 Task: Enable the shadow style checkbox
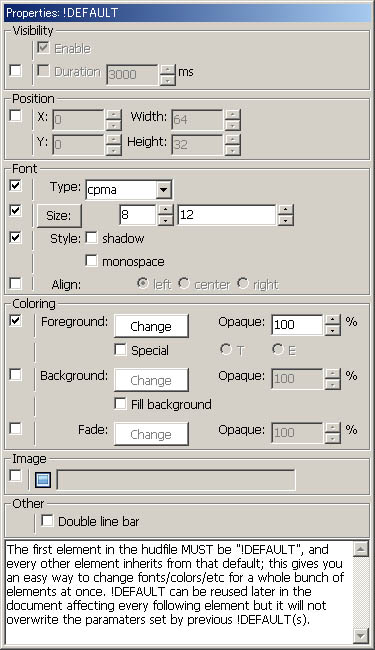(91, 238)
